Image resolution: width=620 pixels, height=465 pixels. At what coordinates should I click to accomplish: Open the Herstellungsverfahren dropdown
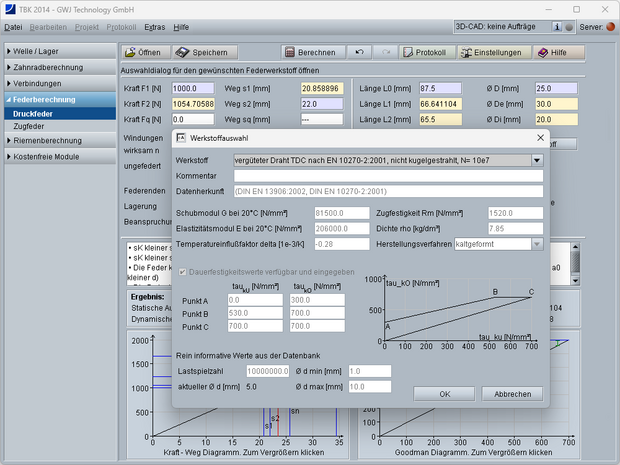pos(536,243)
